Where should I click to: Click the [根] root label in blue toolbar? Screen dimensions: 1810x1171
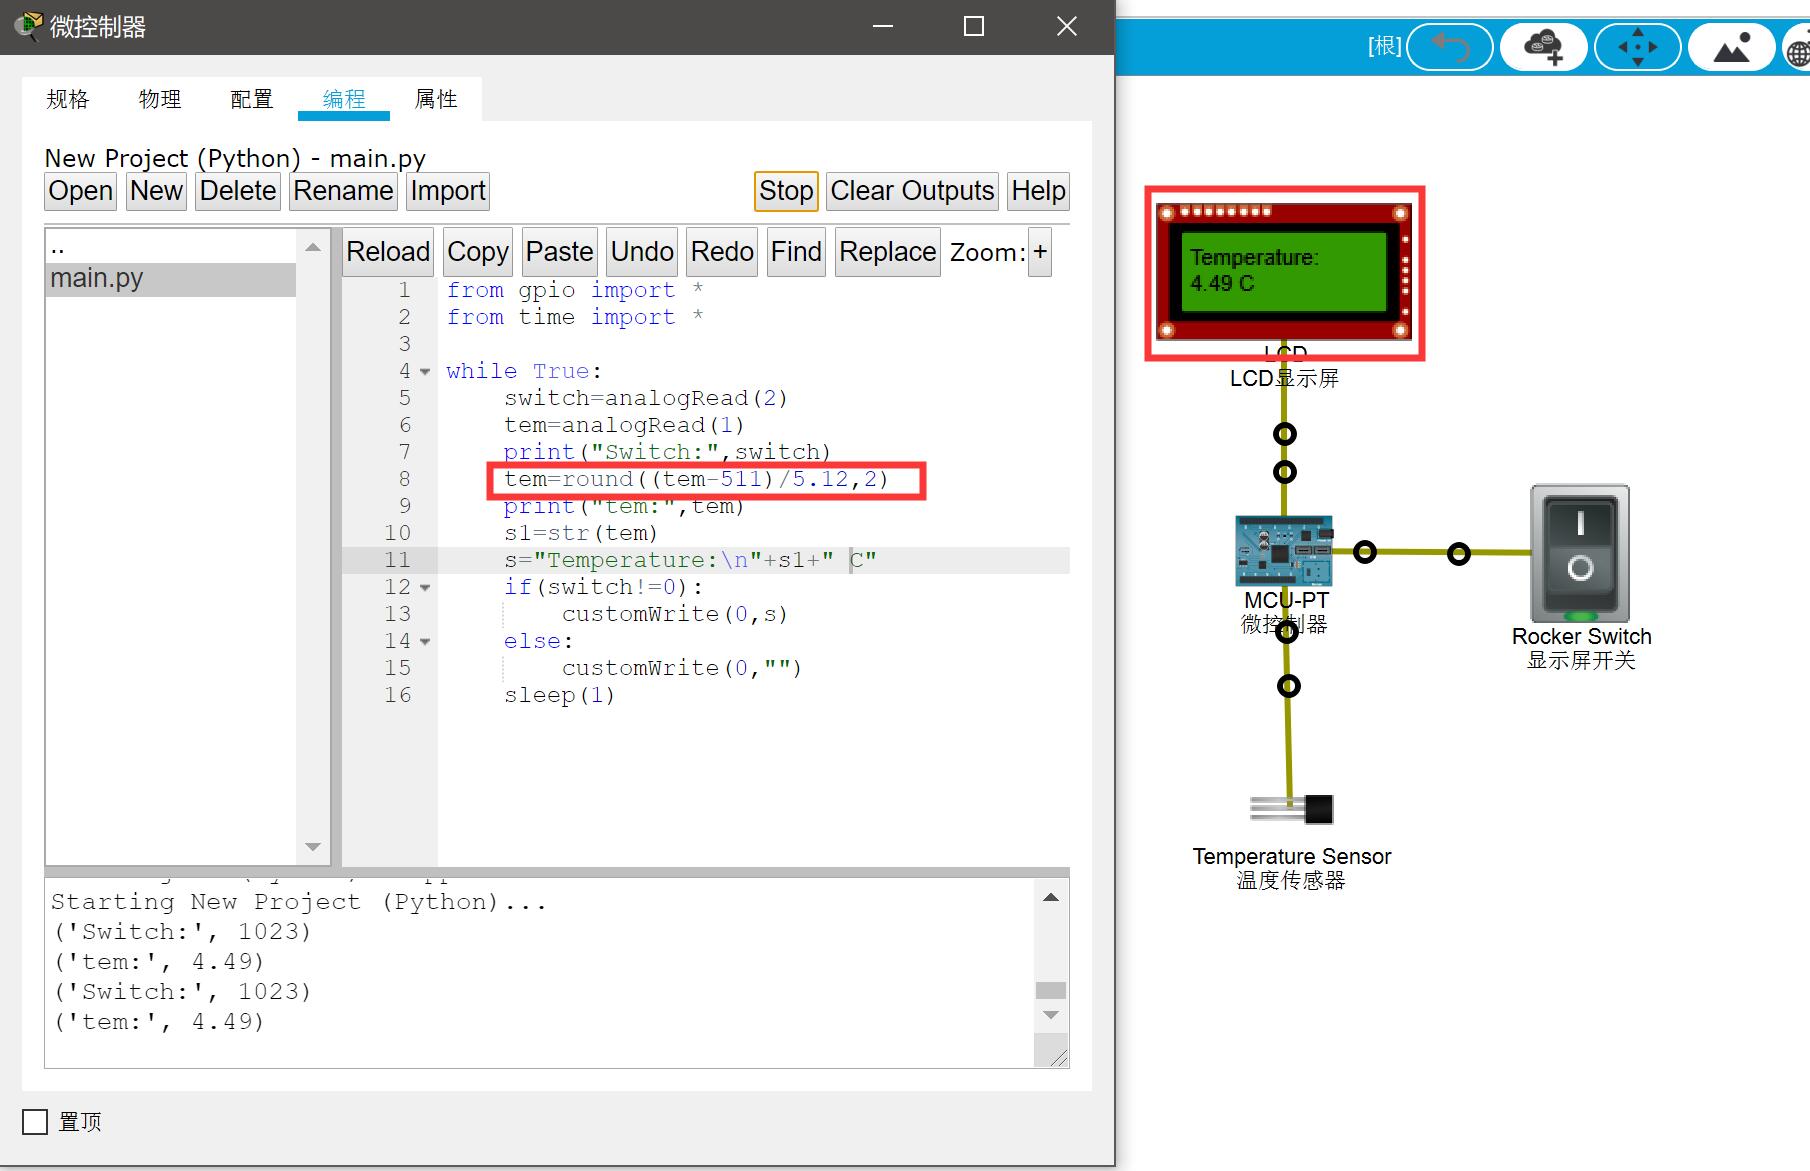[1385, 46]
